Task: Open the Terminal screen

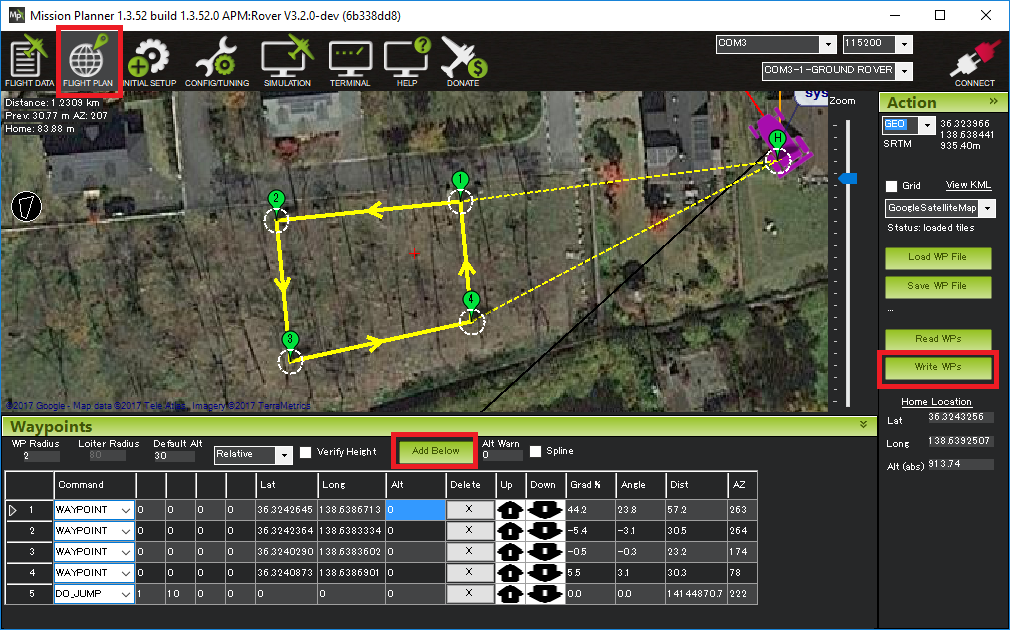Action: click(x=350, y=61)
